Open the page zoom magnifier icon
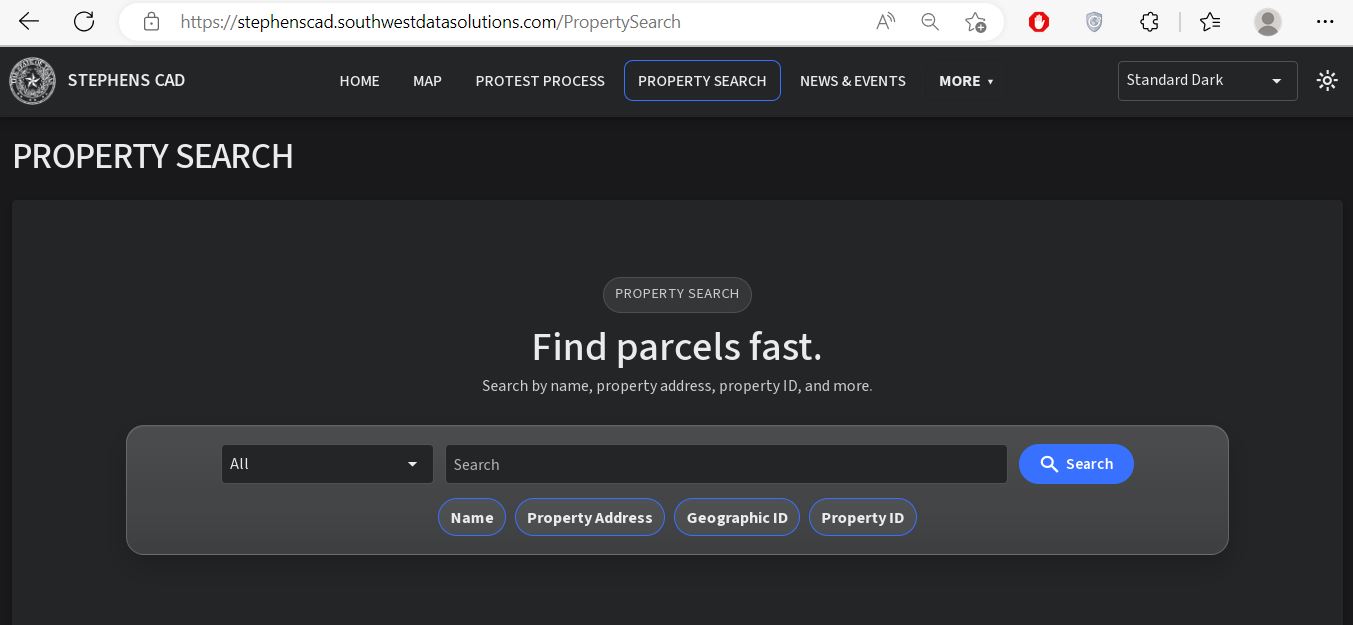This screenshot has height=625, width=1353. tap(929, 21)
